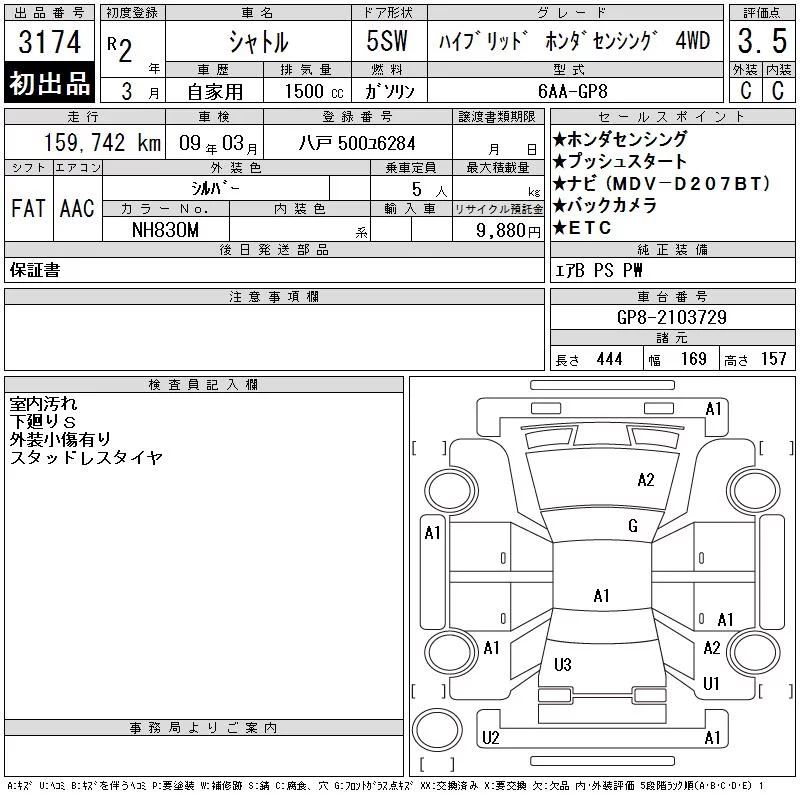Click the rear-right wheel in car diagram
The image size is (800, 800).
click(754, 652)
